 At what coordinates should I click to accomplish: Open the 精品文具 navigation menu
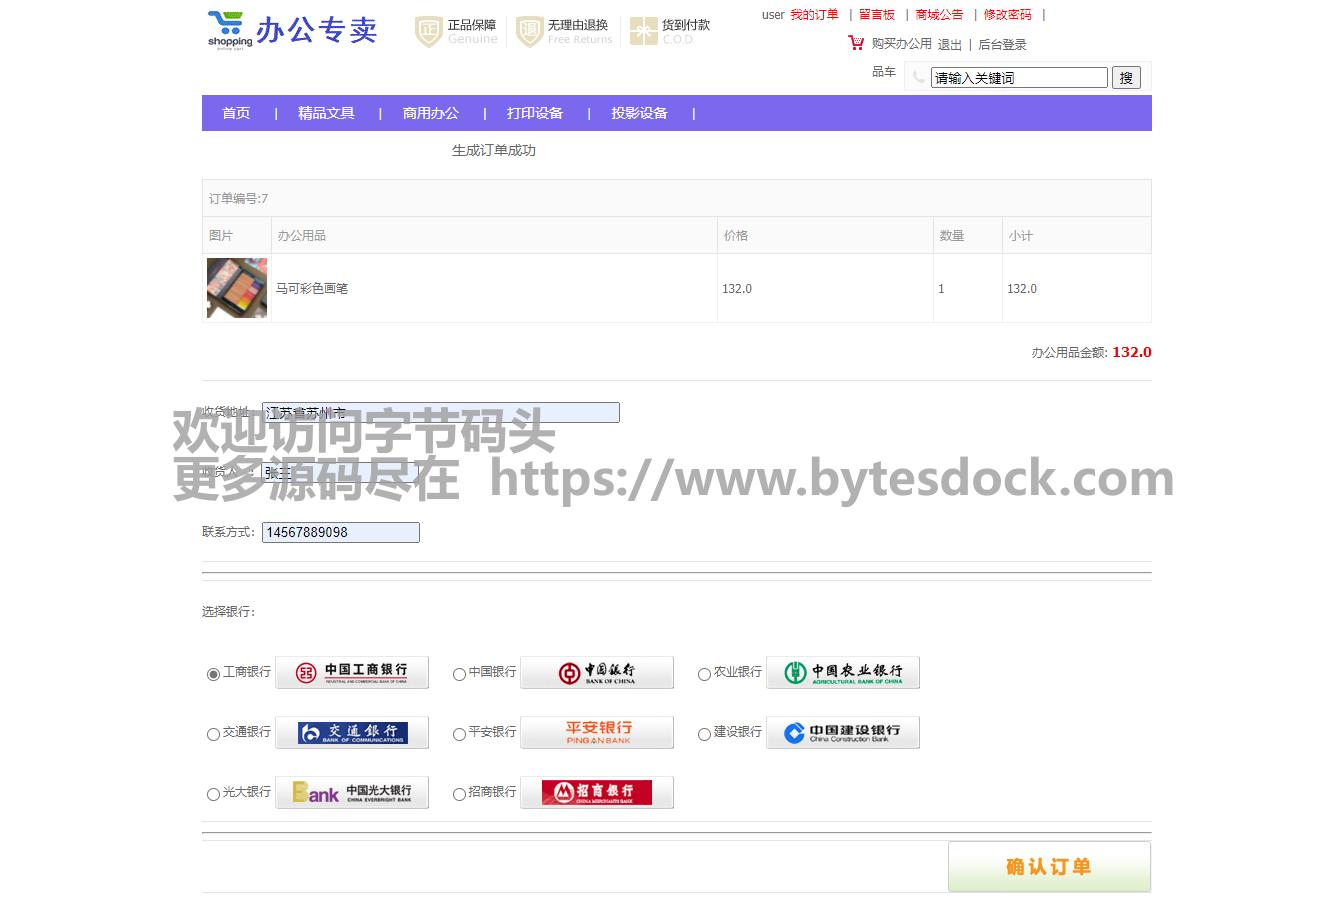coord(326,113)
